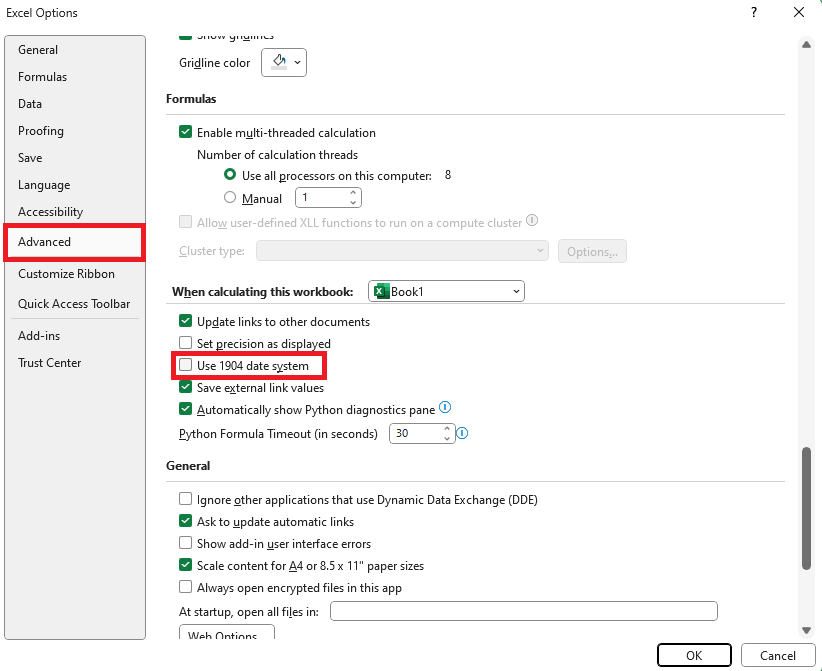
Task: Open the Proofing category
Action: click(74, 131)
